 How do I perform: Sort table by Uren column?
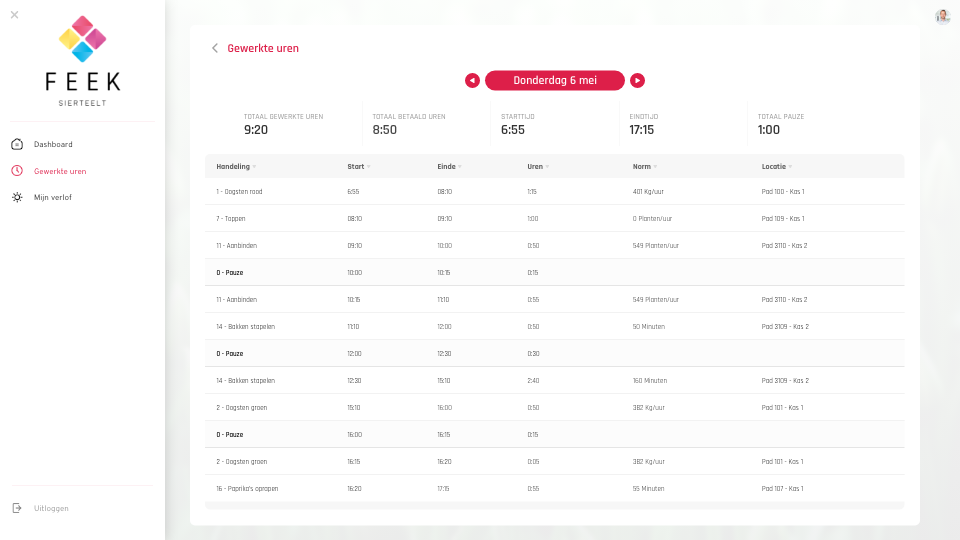point(536,166)
